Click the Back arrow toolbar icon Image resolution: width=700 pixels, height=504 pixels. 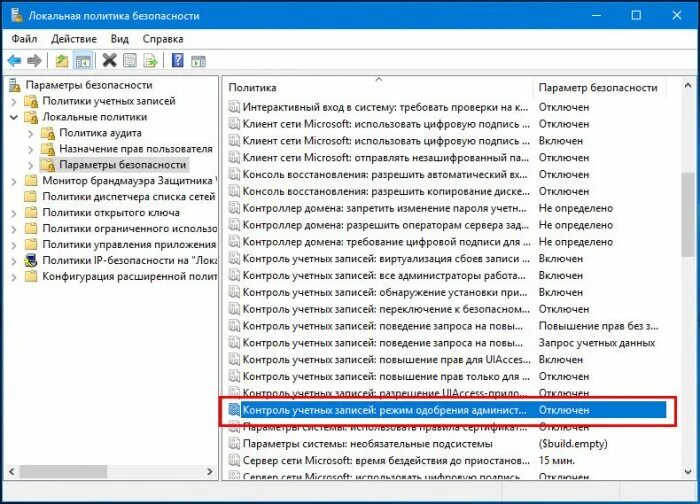tap(14, 60)
